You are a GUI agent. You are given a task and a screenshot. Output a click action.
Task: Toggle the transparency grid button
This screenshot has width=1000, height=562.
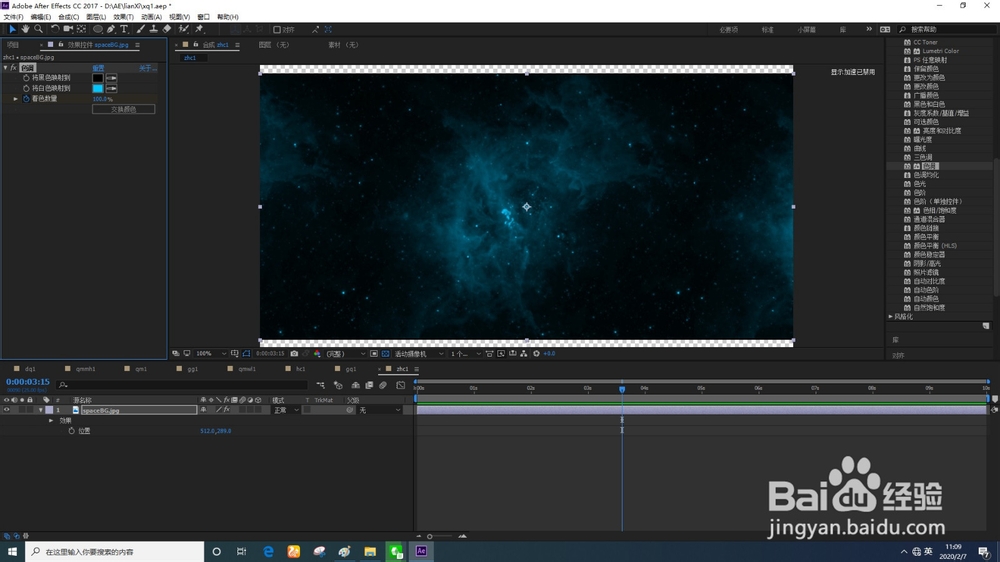point(385,353)
